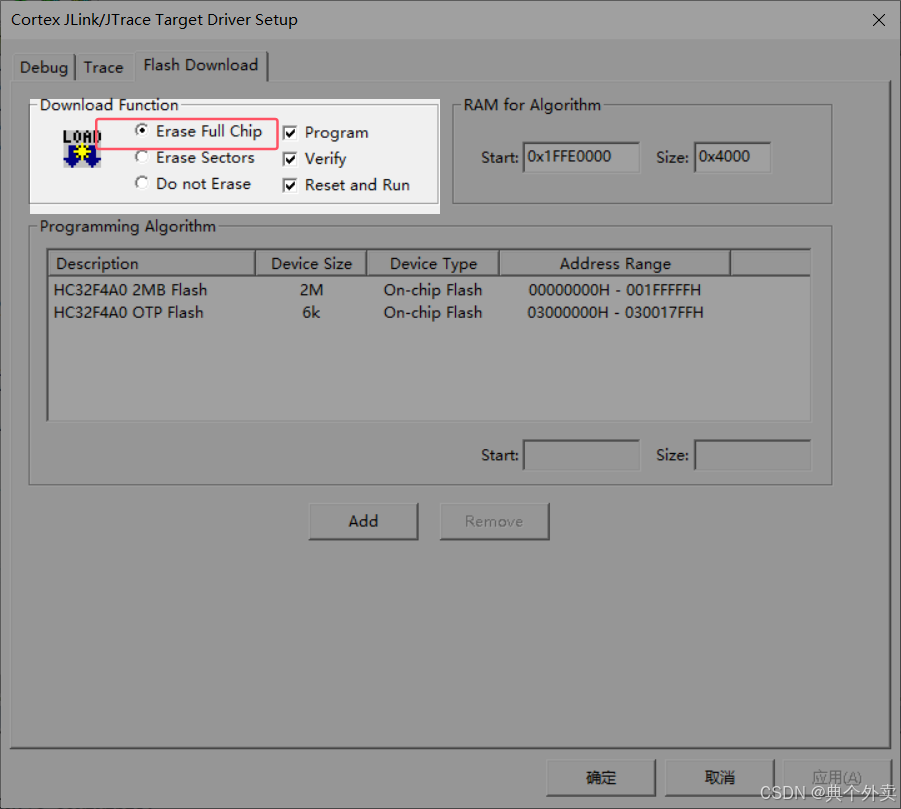The image size is (901, 809).
Task: Disable Reset and Run after download
Action: [289, 184]
